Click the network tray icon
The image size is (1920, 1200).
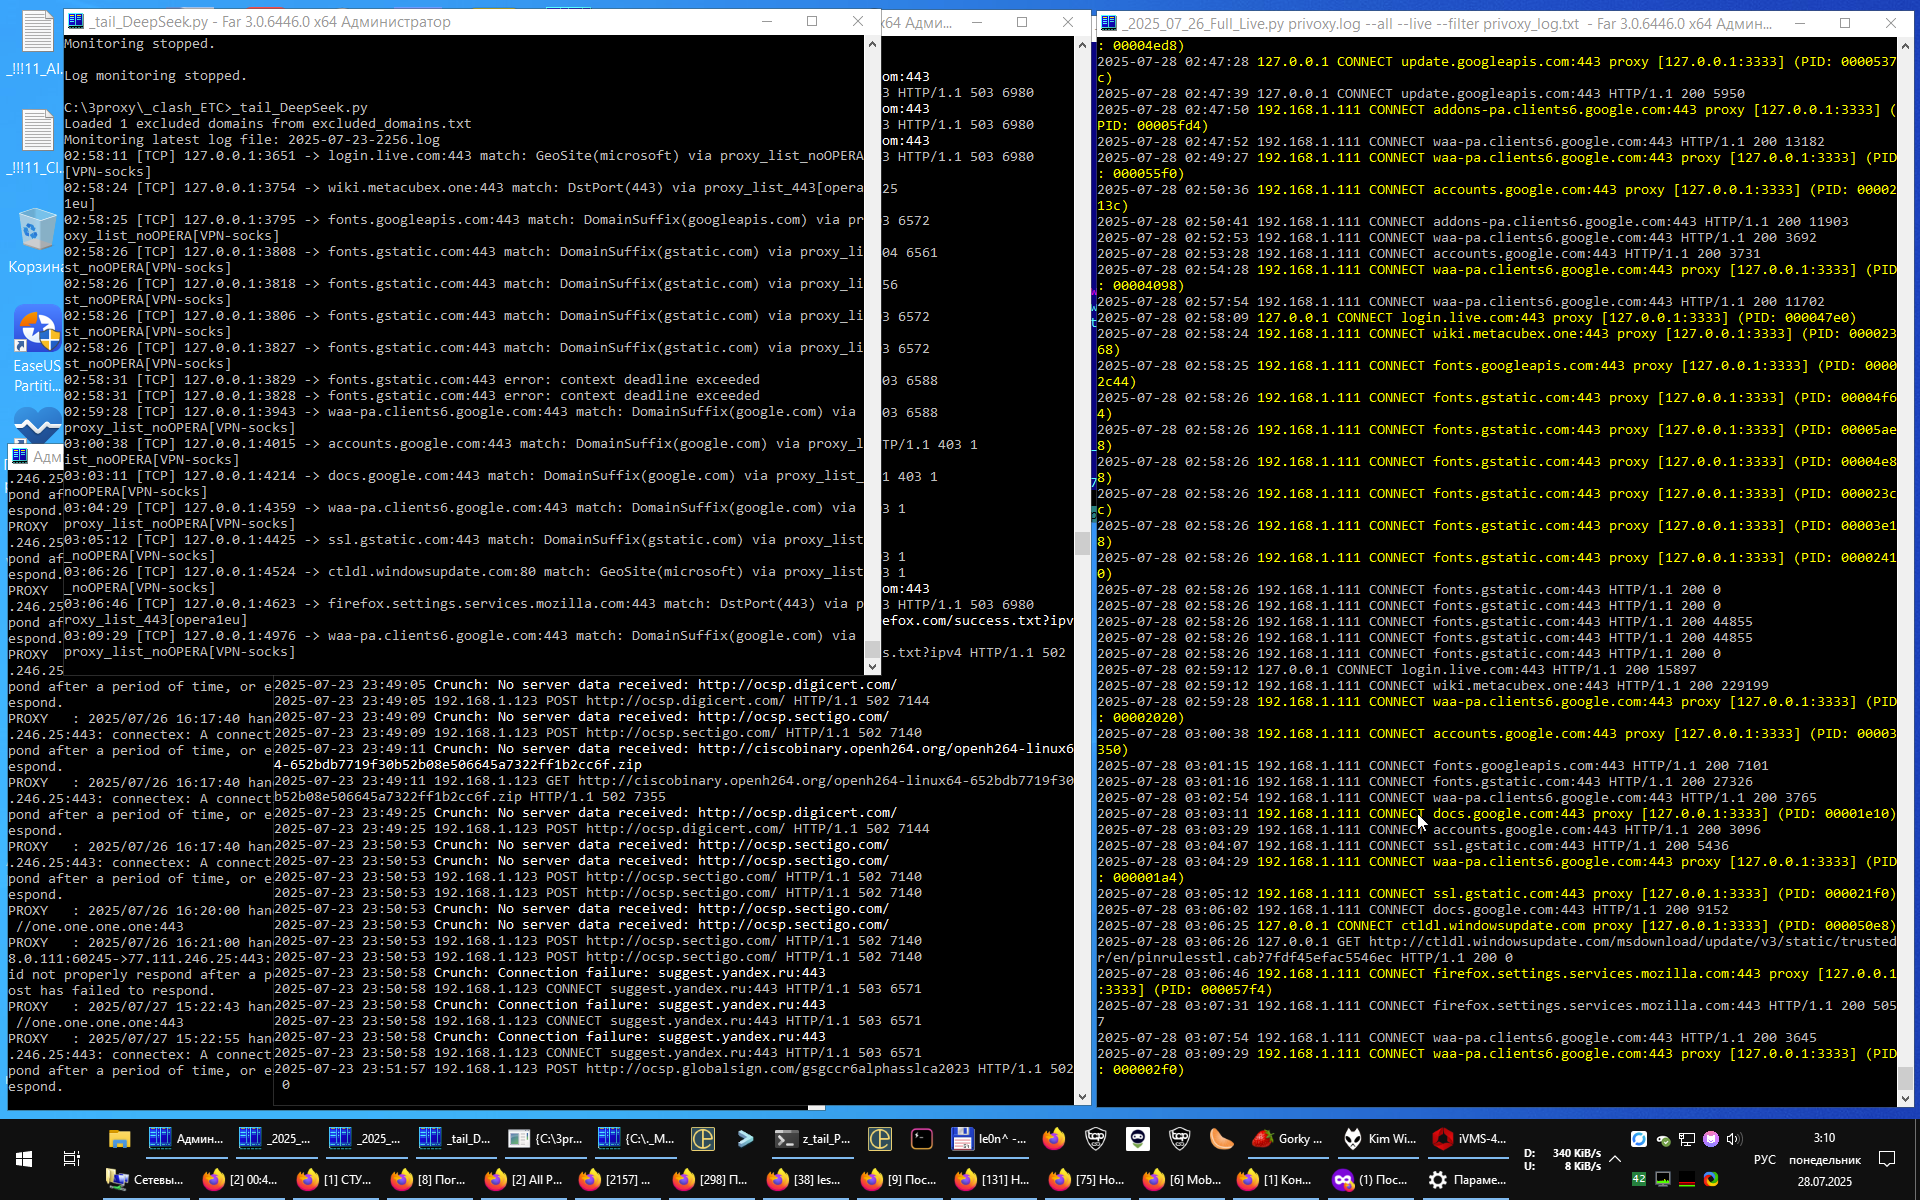coord(1687,1139)
